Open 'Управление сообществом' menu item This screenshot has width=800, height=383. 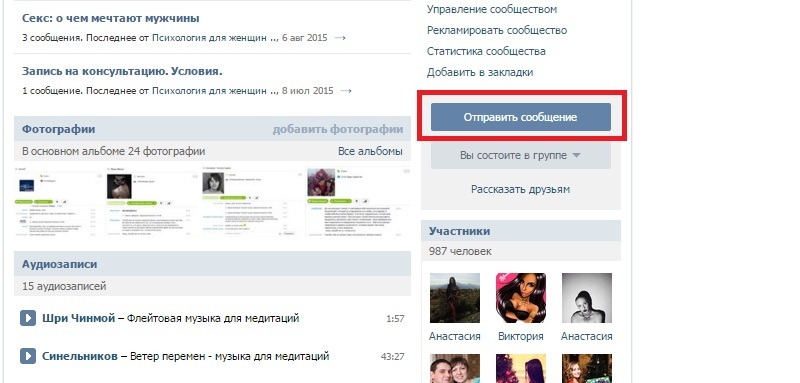tap(492, 9)
